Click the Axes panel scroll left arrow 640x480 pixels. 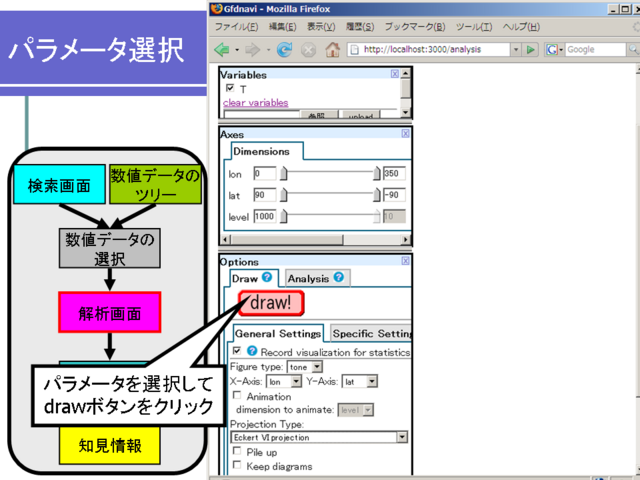tap(226, 240)
